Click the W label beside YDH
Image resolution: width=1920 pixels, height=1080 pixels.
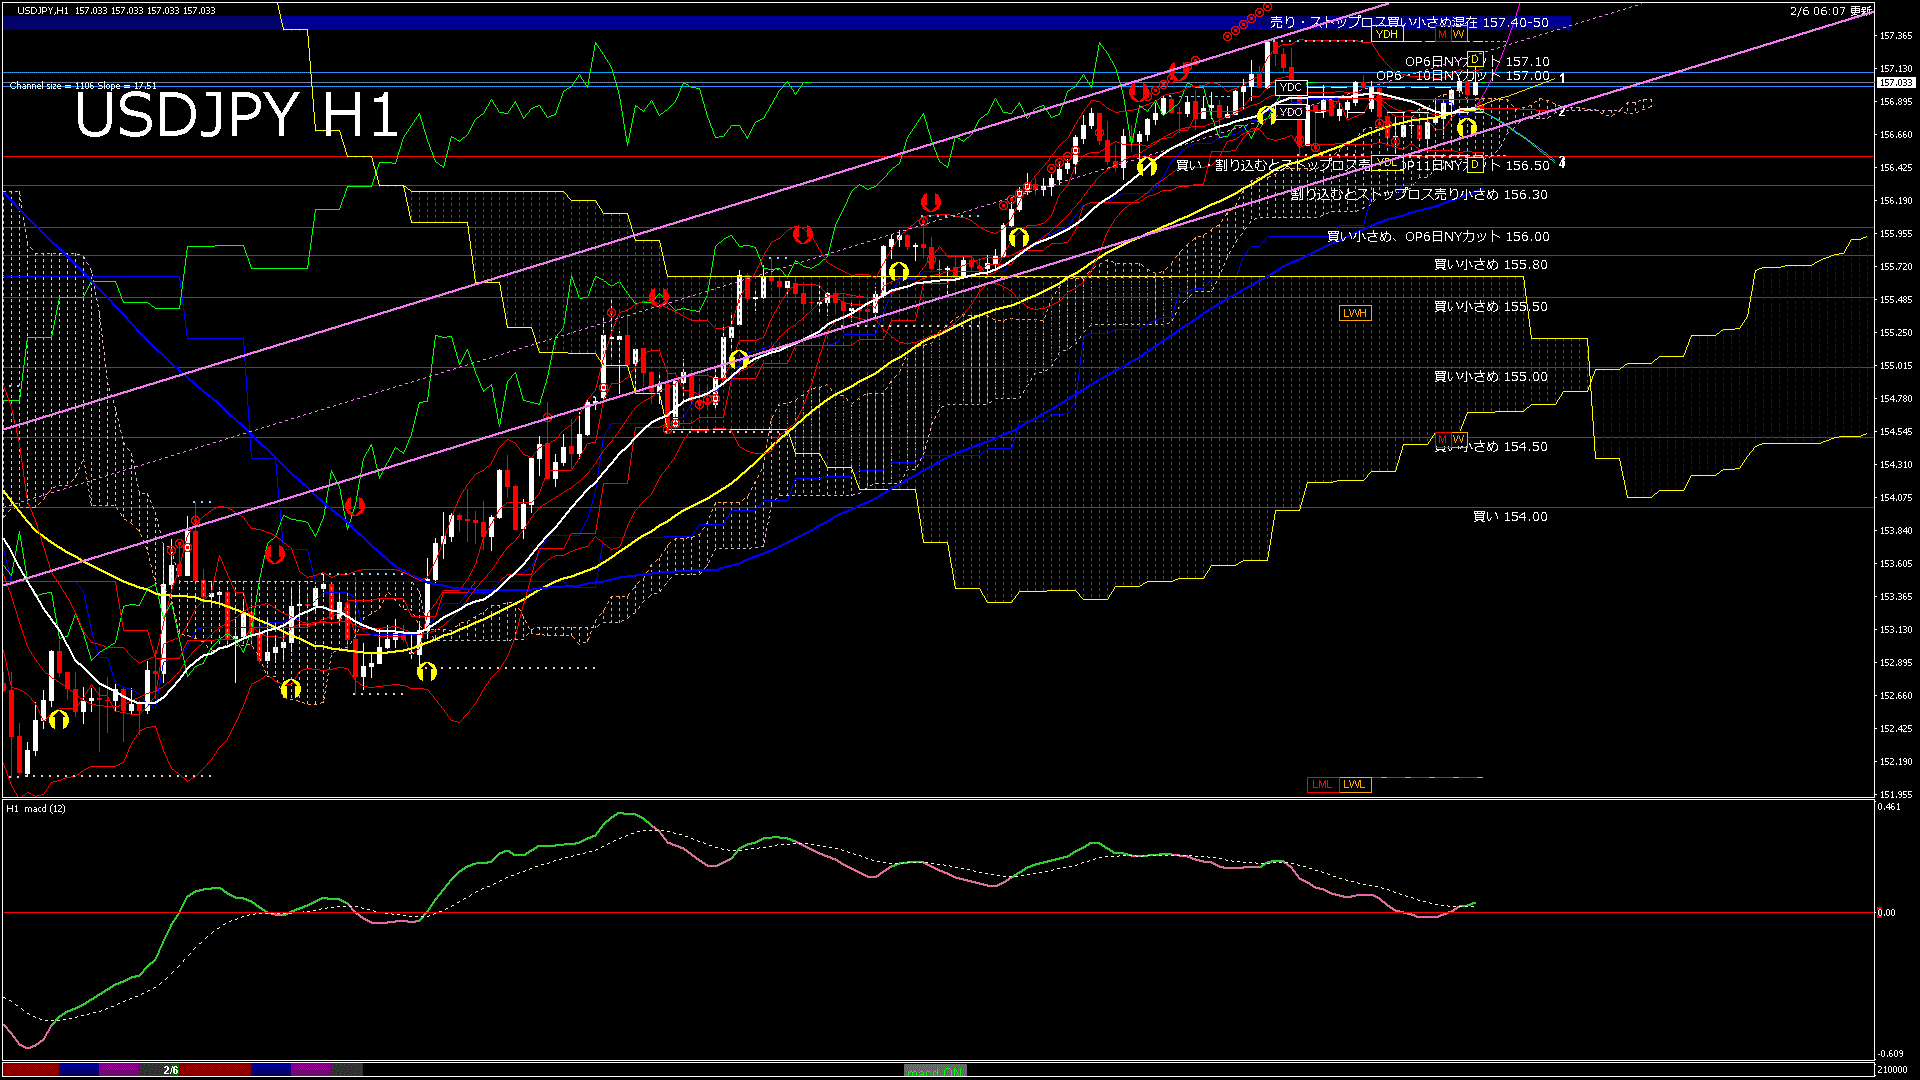(x=1458, y=34)
